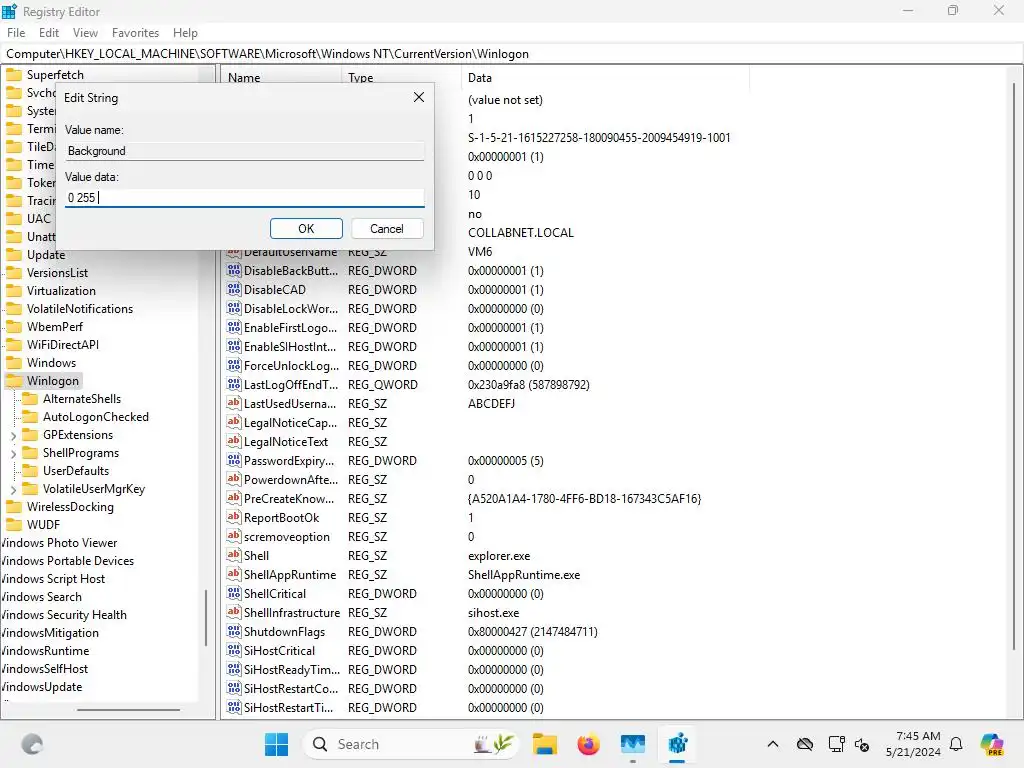Open the taskbar clock showing 7:45 AM
The image size is (1024, 768).
(913, 744)
